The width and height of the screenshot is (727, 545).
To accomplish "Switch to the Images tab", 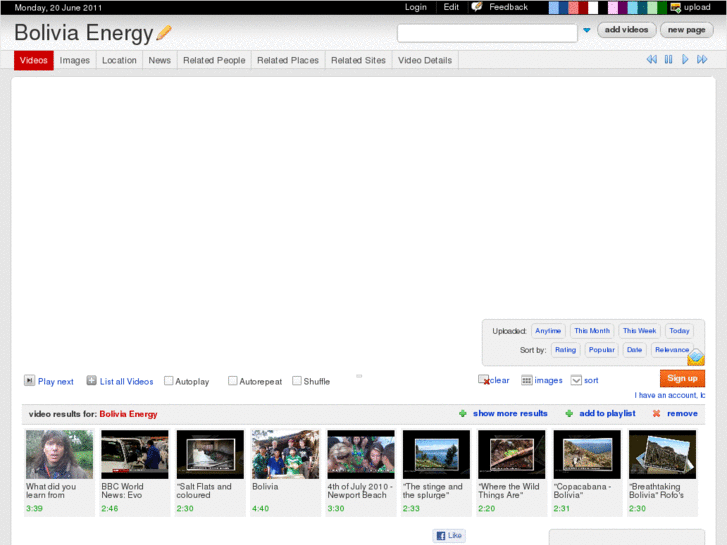I will 75,60.
